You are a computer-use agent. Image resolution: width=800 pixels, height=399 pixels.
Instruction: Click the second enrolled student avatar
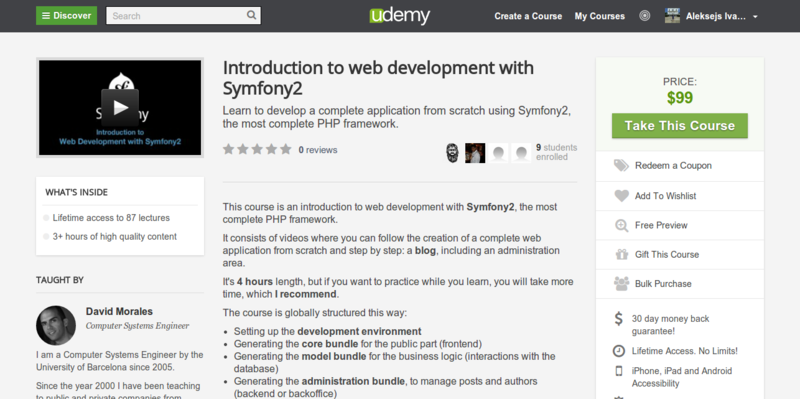(475, 153)
